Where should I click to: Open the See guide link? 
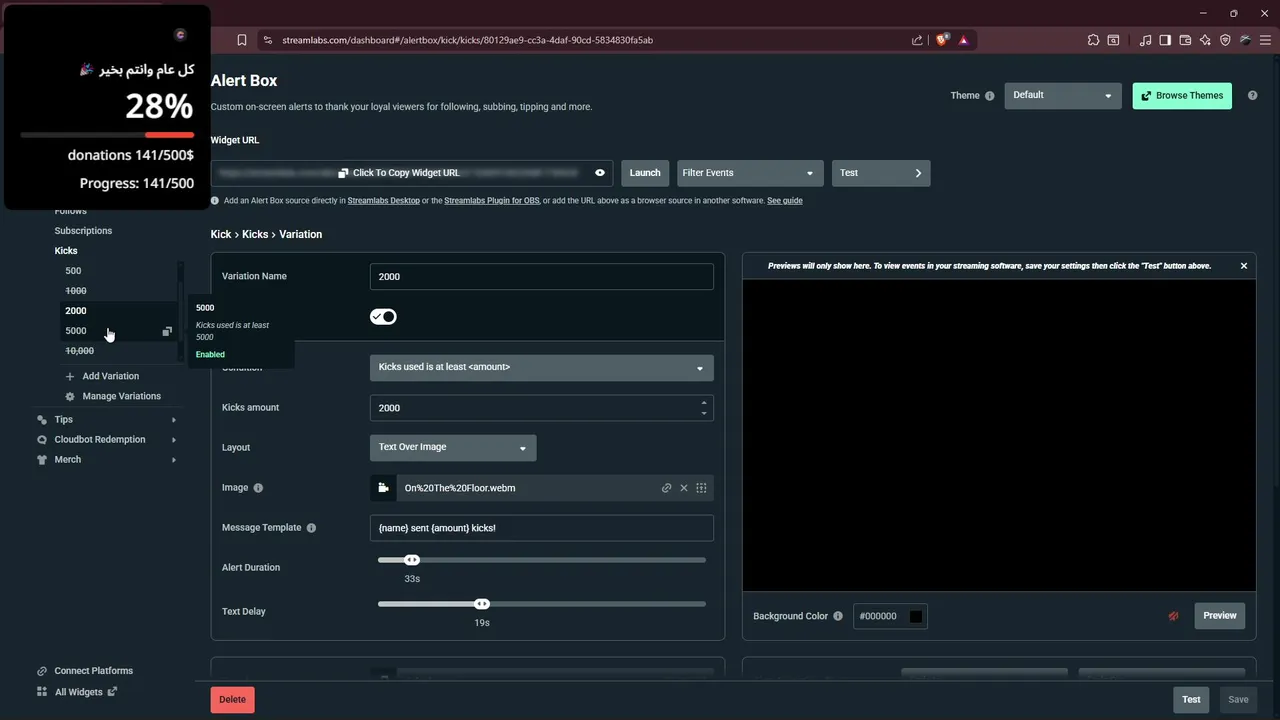click(785, 201)
